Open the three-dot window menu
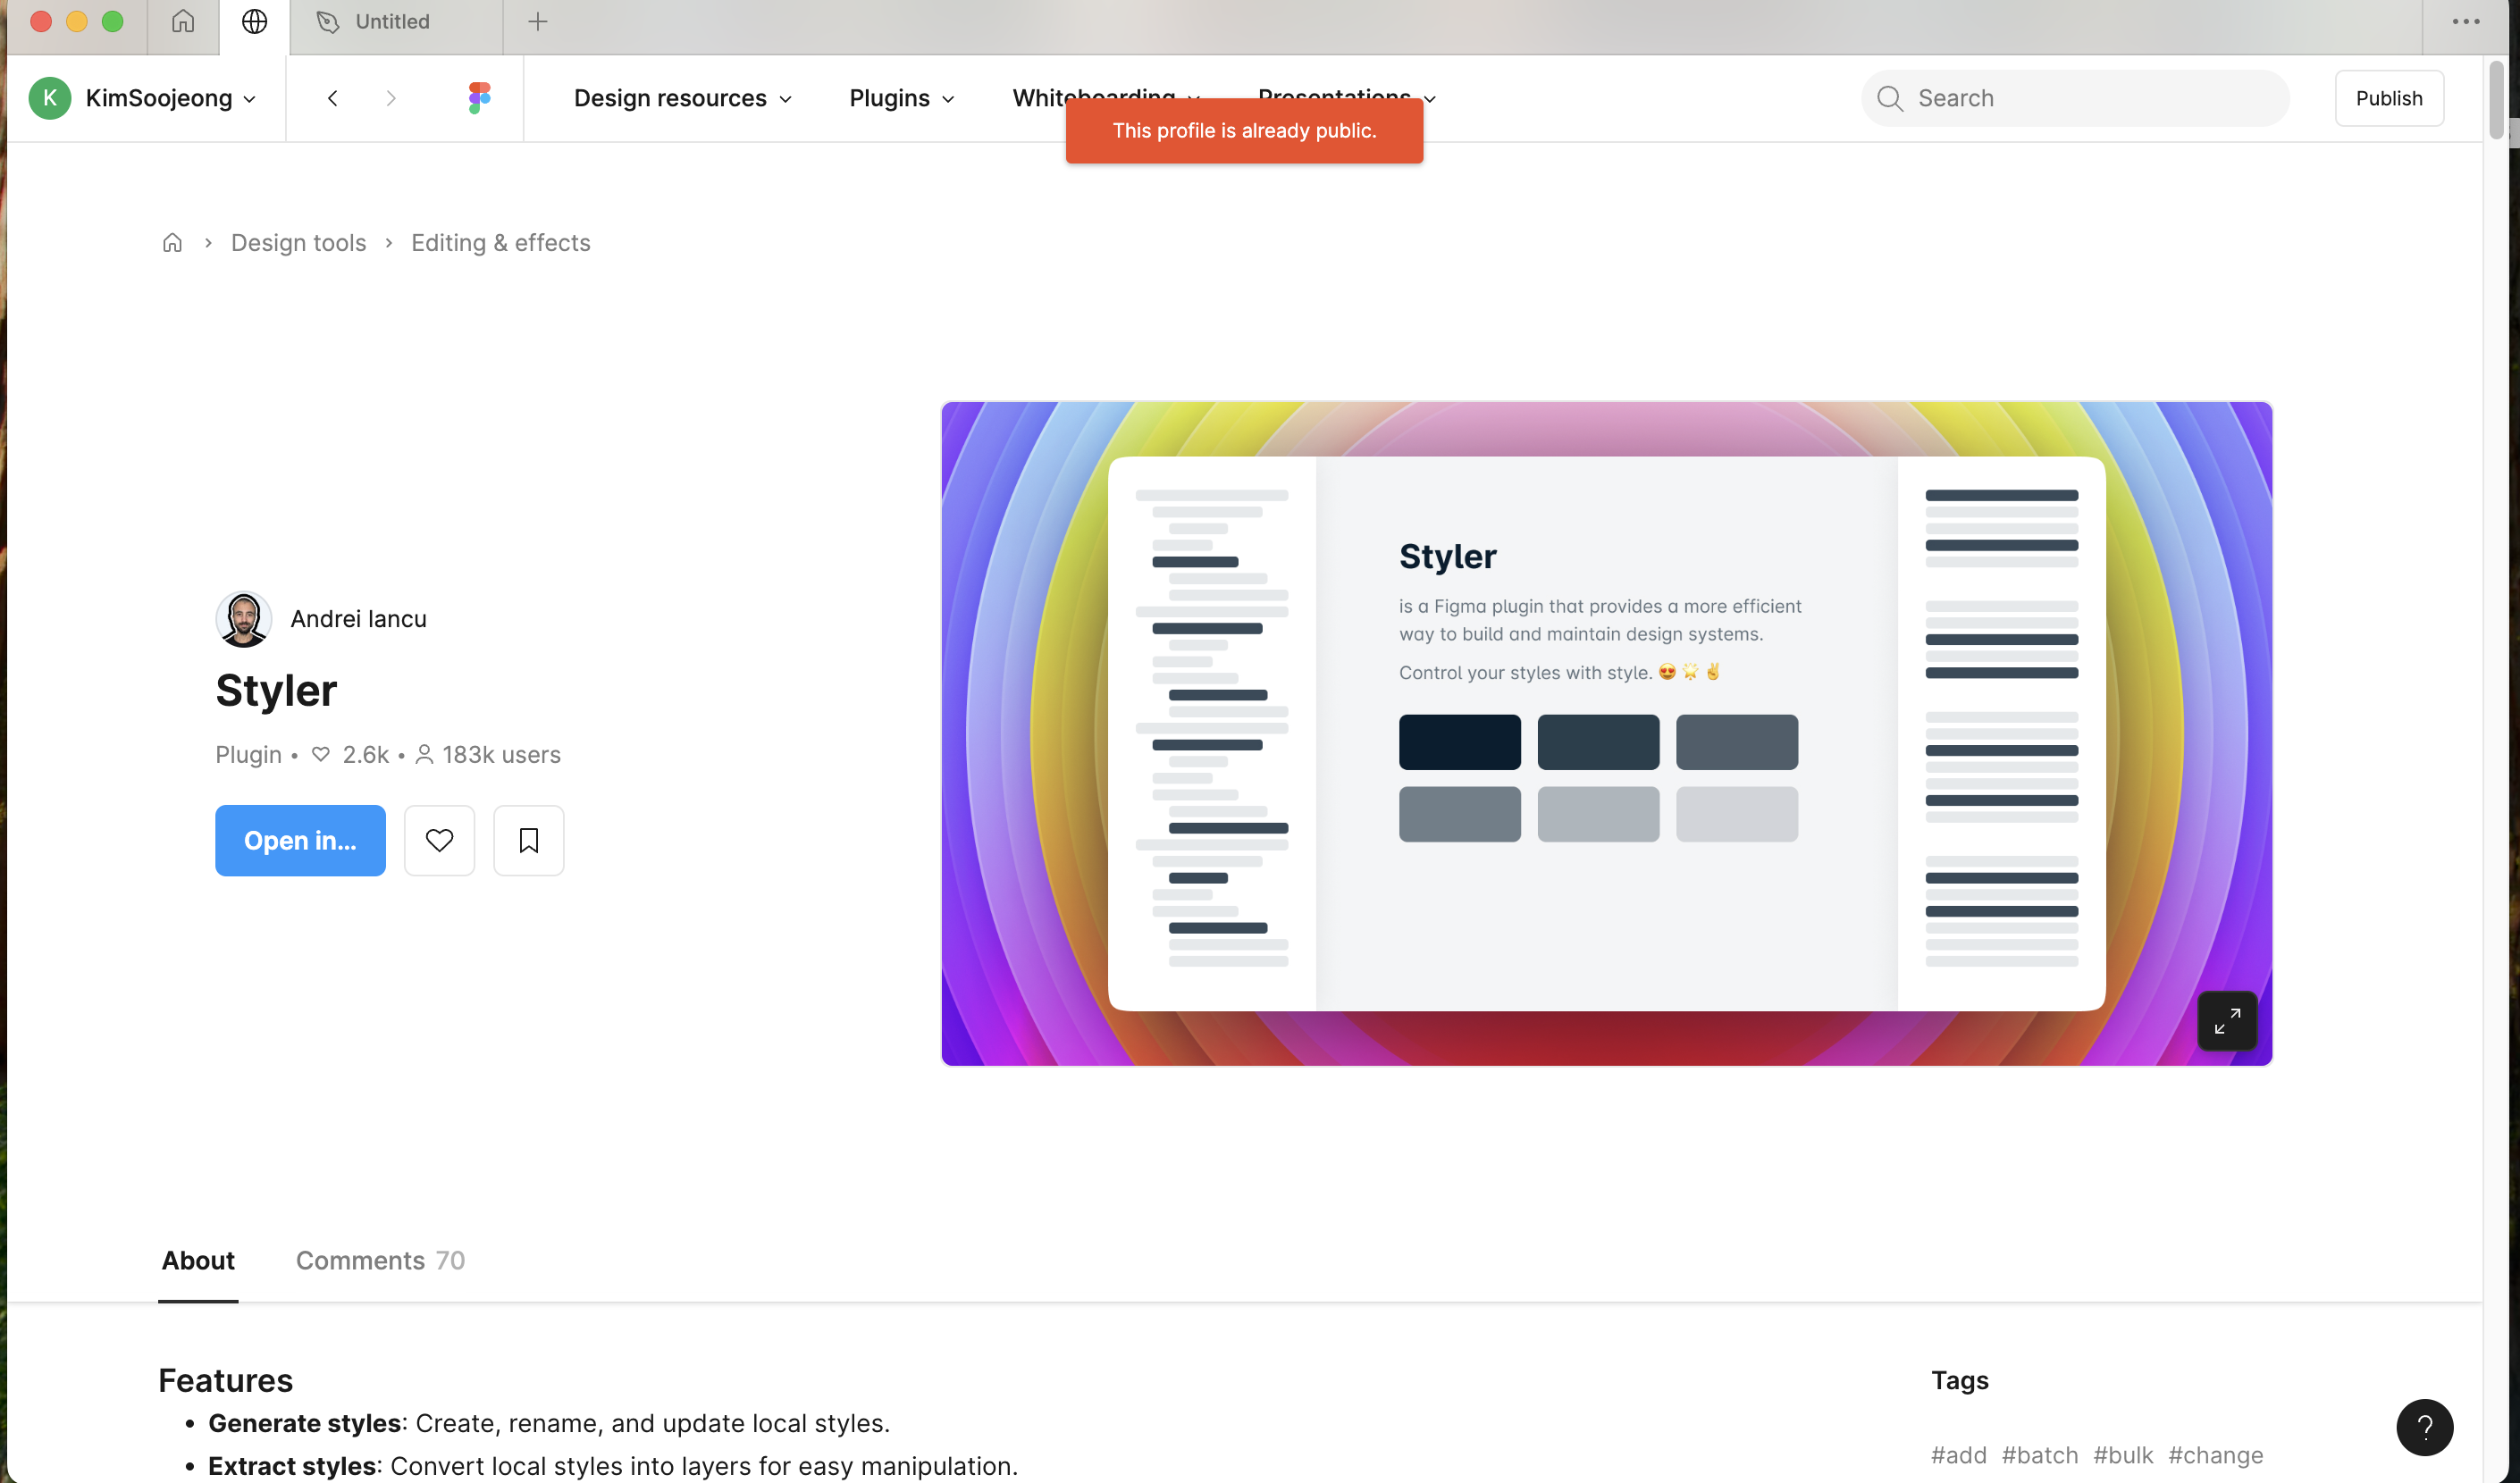 click(2466, 21)
